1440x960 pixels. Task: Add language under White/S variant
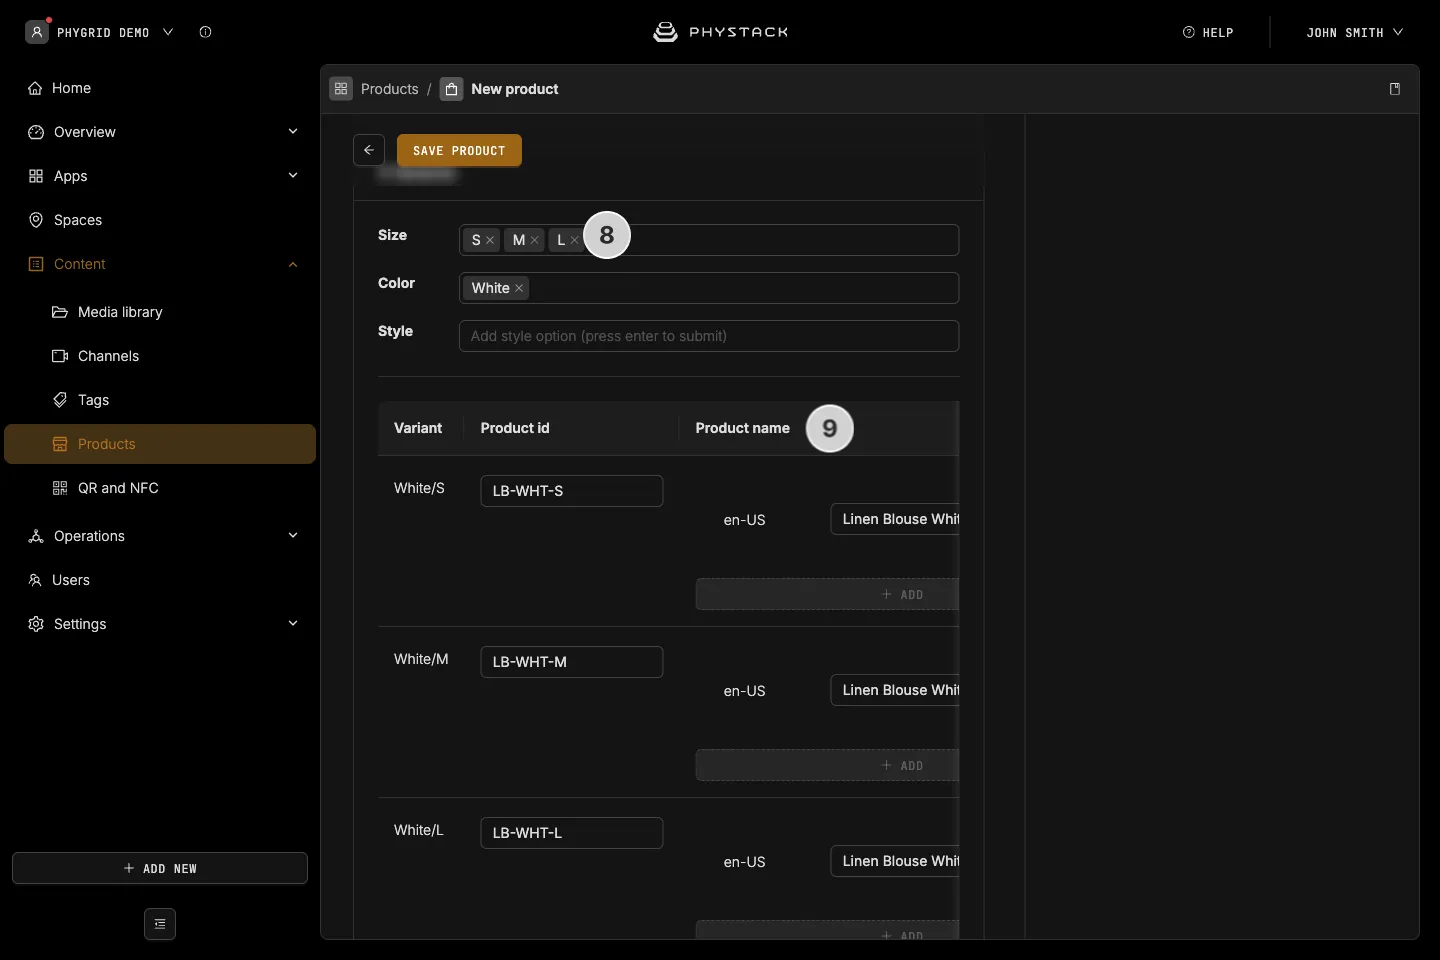tap(827, 594)
